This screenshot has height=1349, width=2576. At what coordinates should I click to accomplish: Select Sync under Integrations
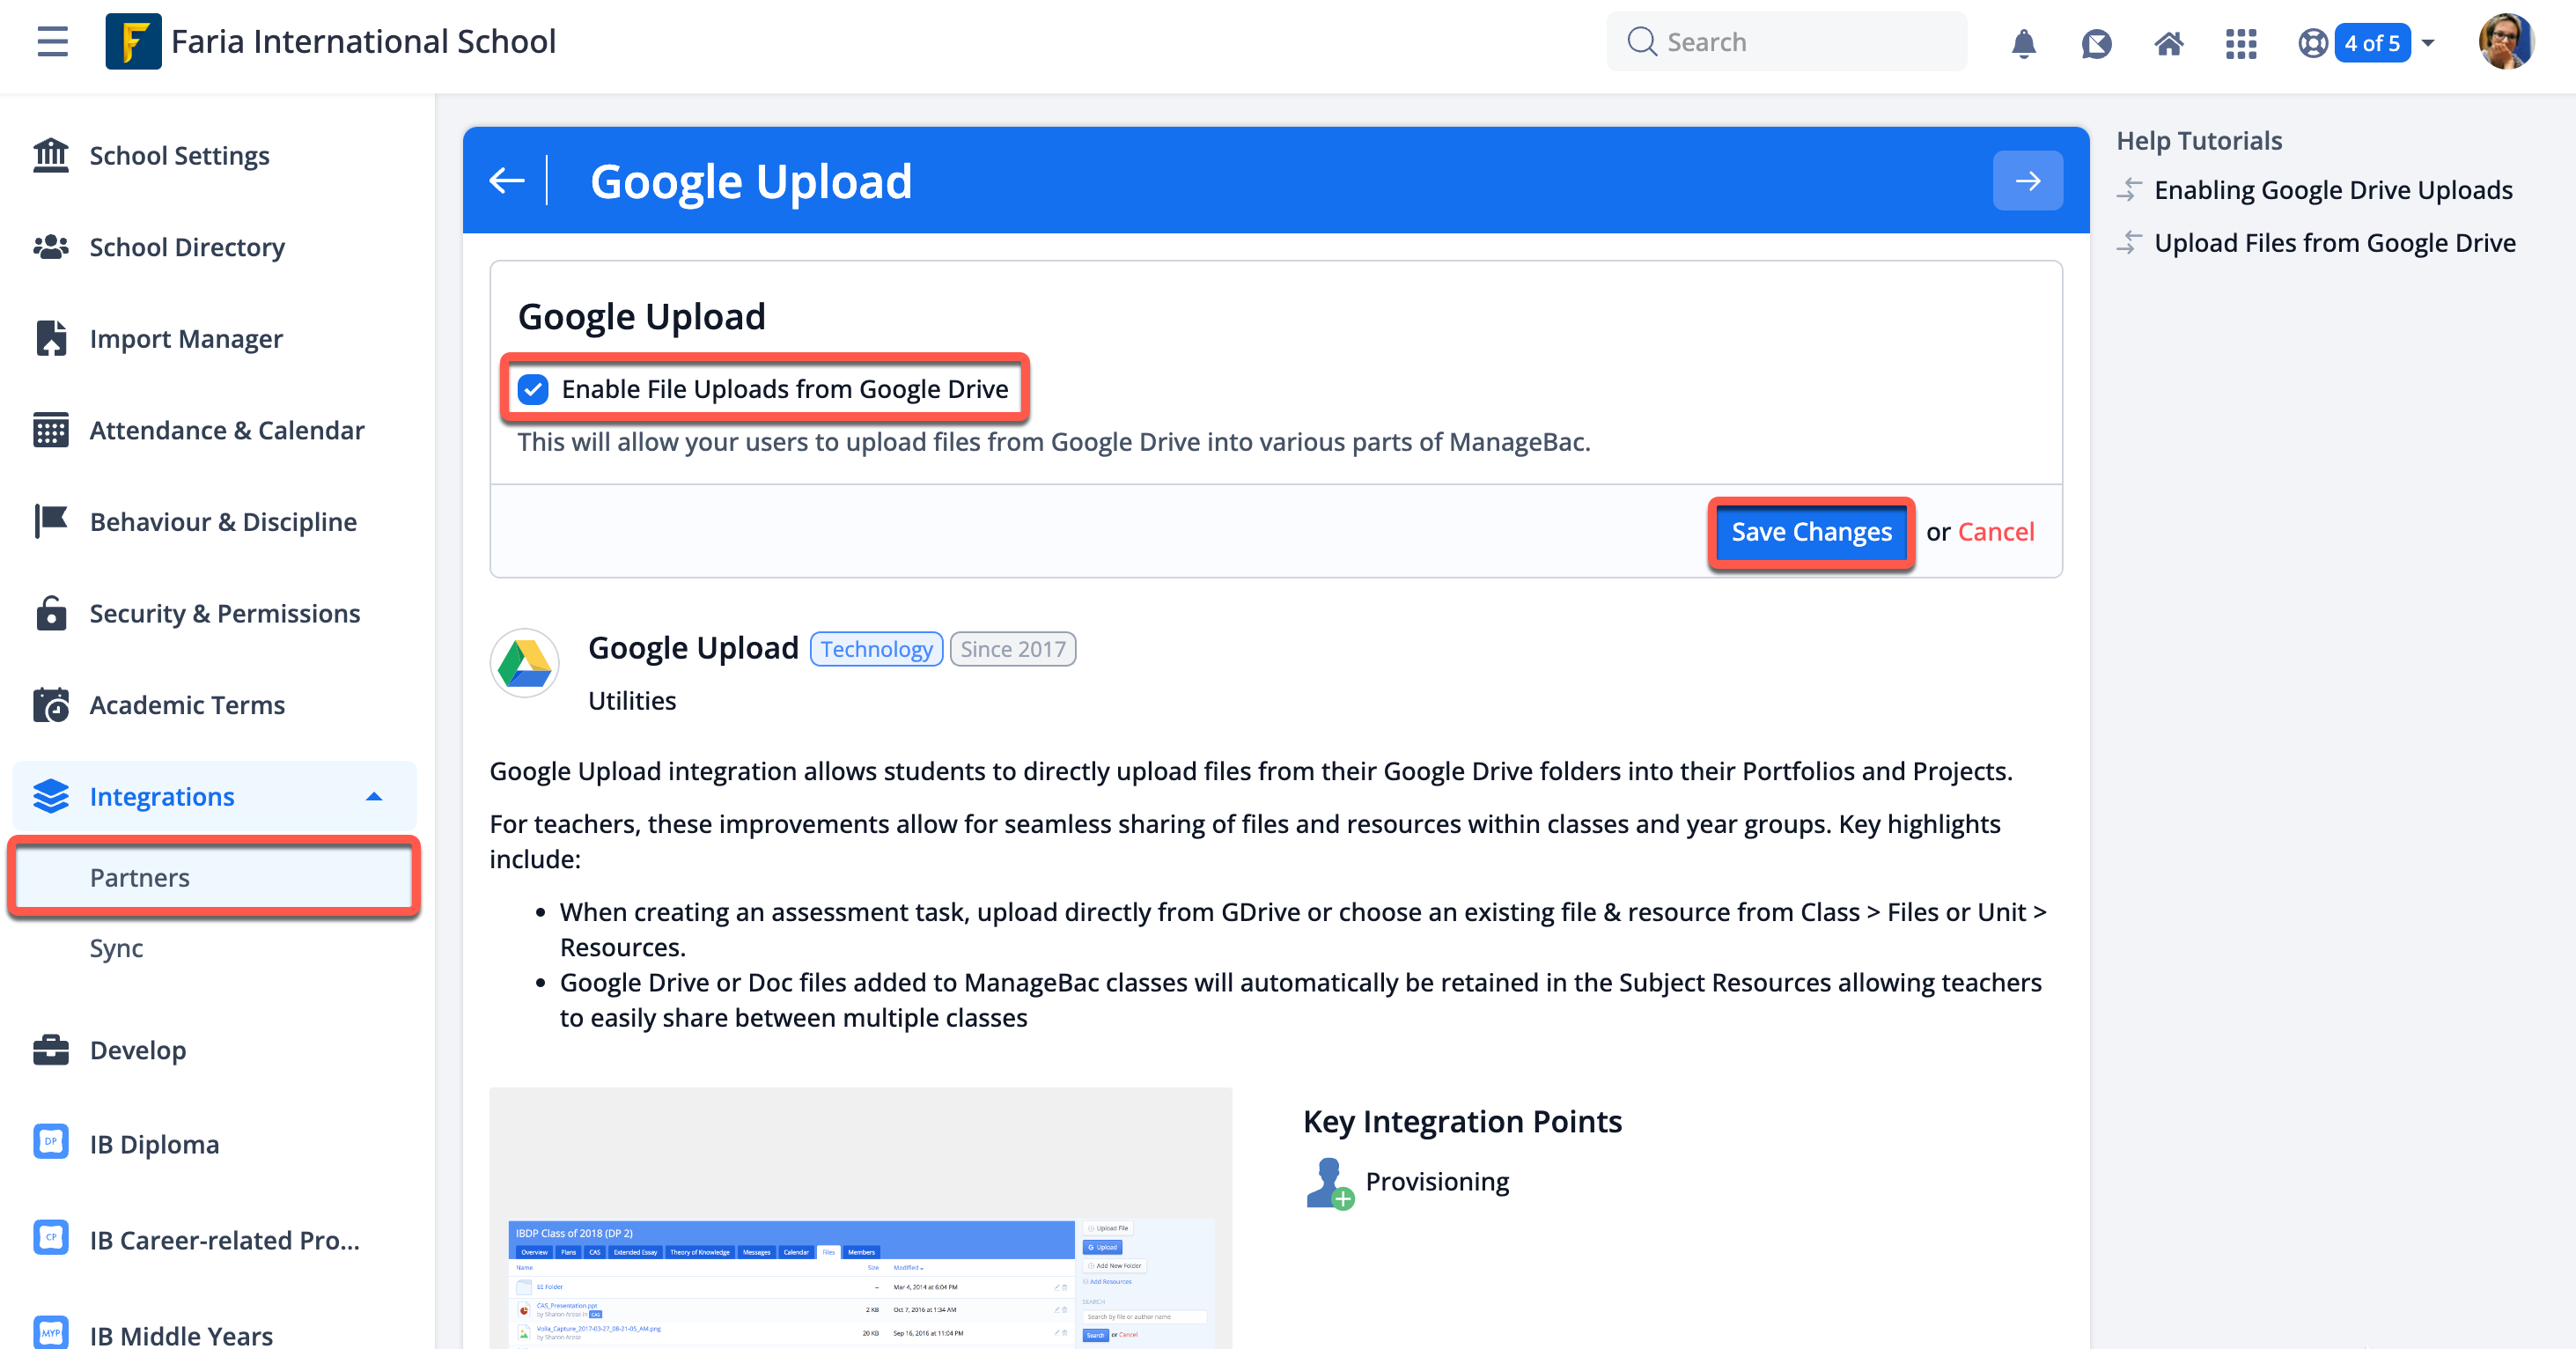(x=116, y=948)
